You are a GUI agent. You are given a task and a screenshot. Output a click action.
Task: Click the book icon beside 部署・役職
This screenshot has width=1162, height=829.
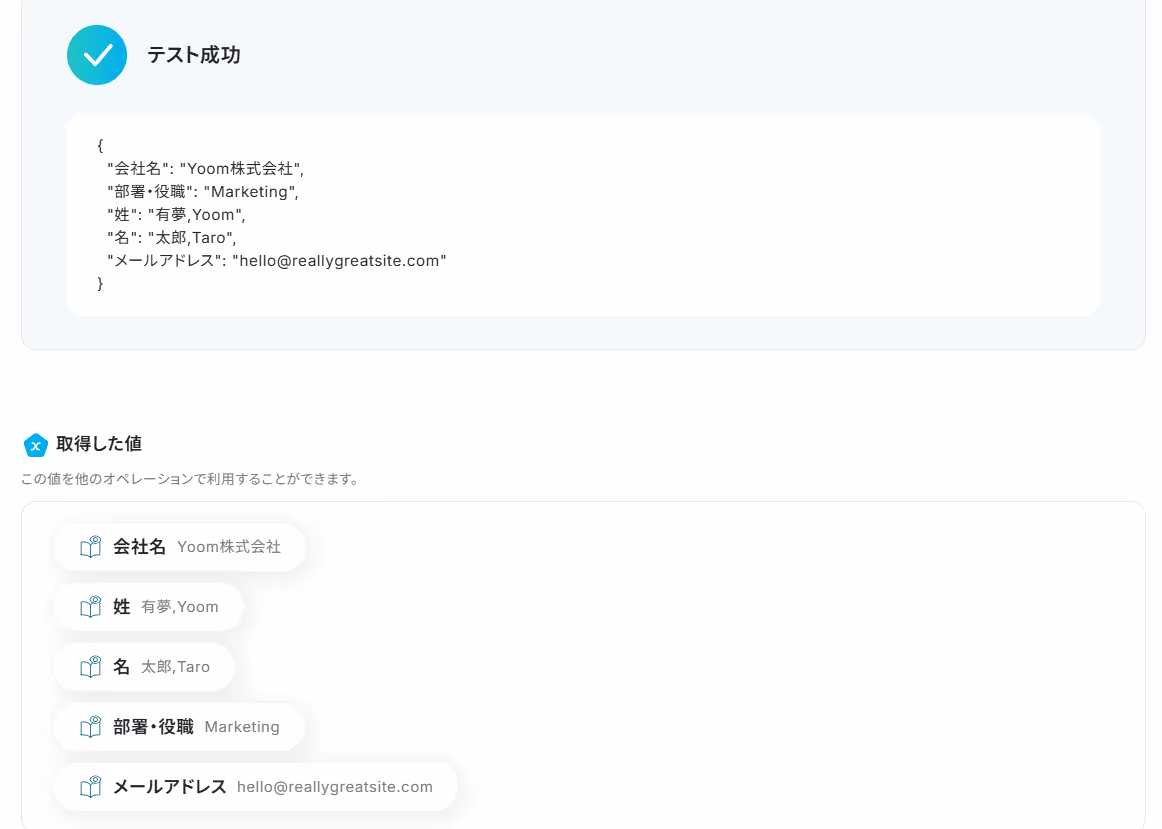coord(90,727)
